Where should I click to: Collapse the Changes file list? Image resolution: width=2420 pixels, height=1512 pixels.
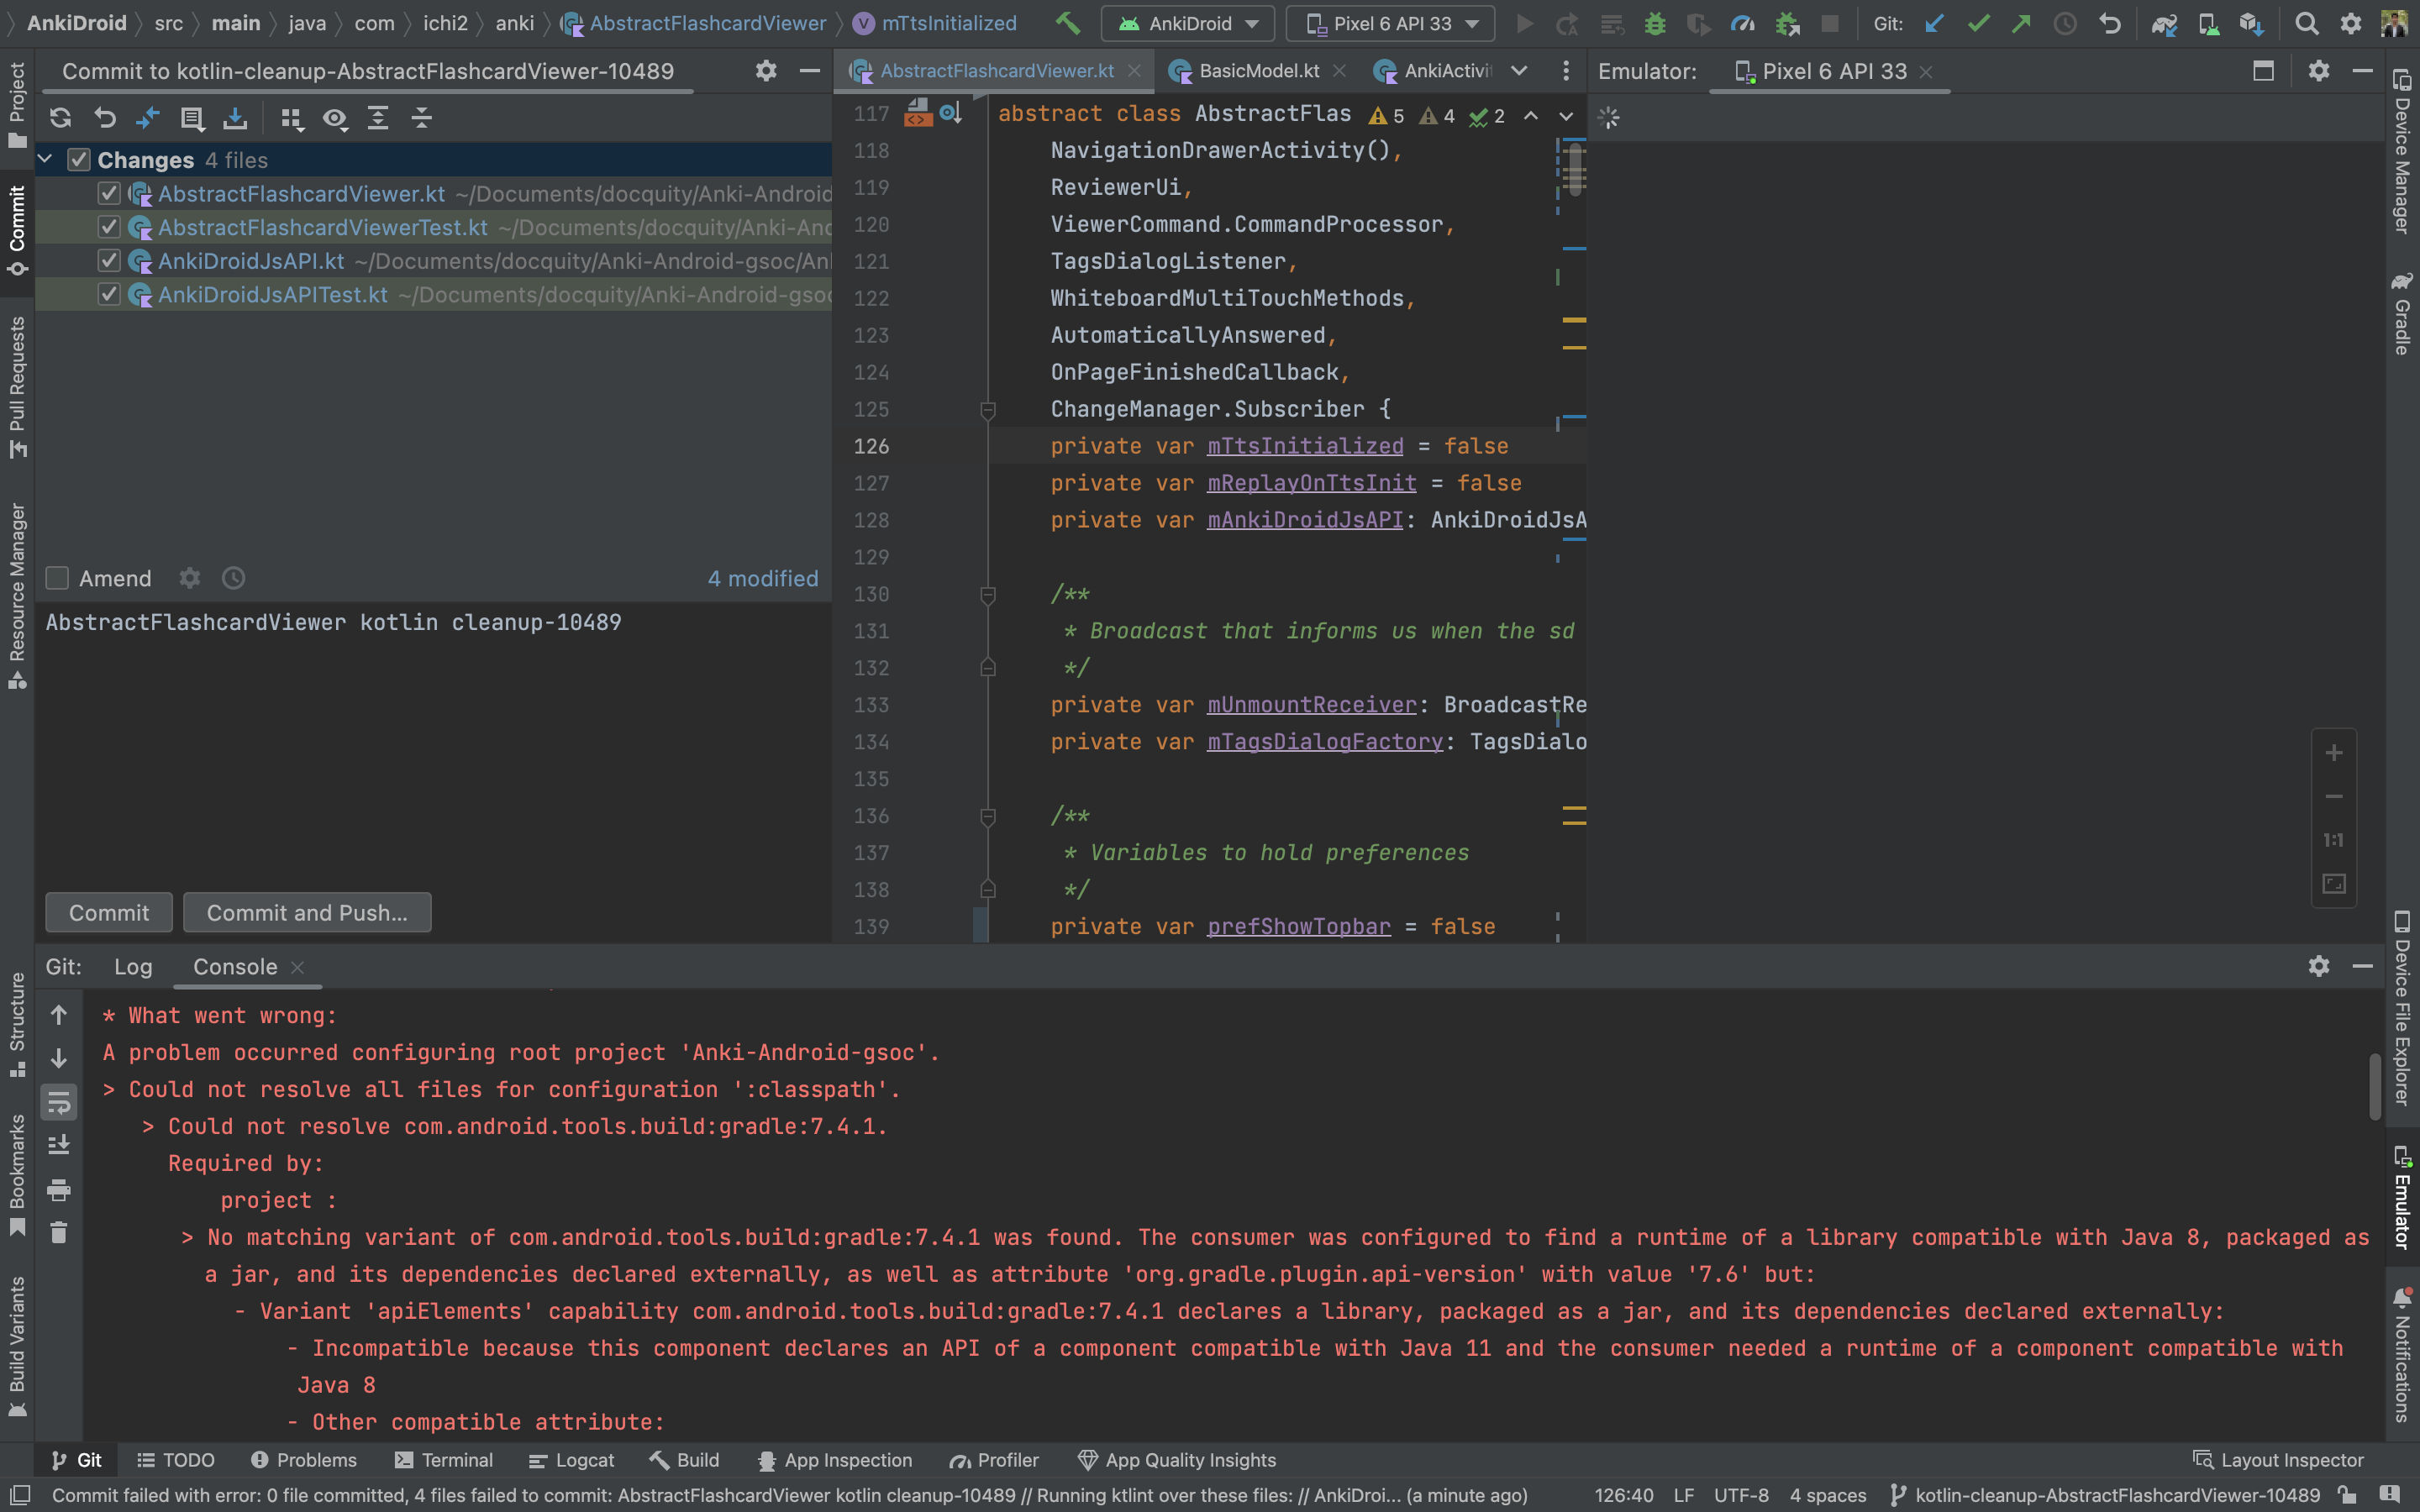(45, 158)
